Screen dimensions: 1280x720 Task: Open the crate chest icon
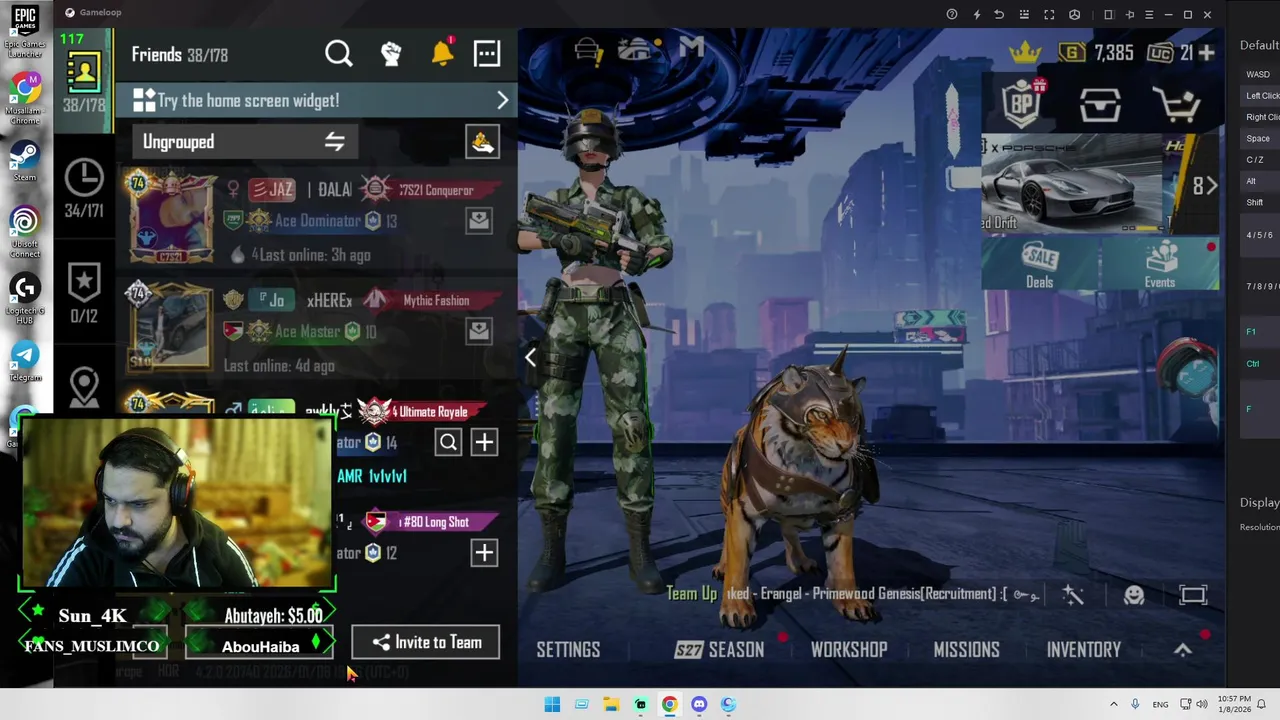(1100, 105)
